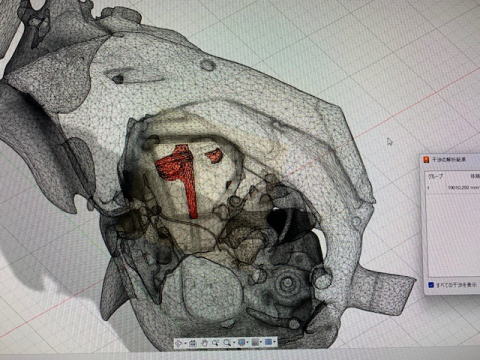Open the Orbit type dropdown arrow
This screenshot has height=360, width=480.
185,343
